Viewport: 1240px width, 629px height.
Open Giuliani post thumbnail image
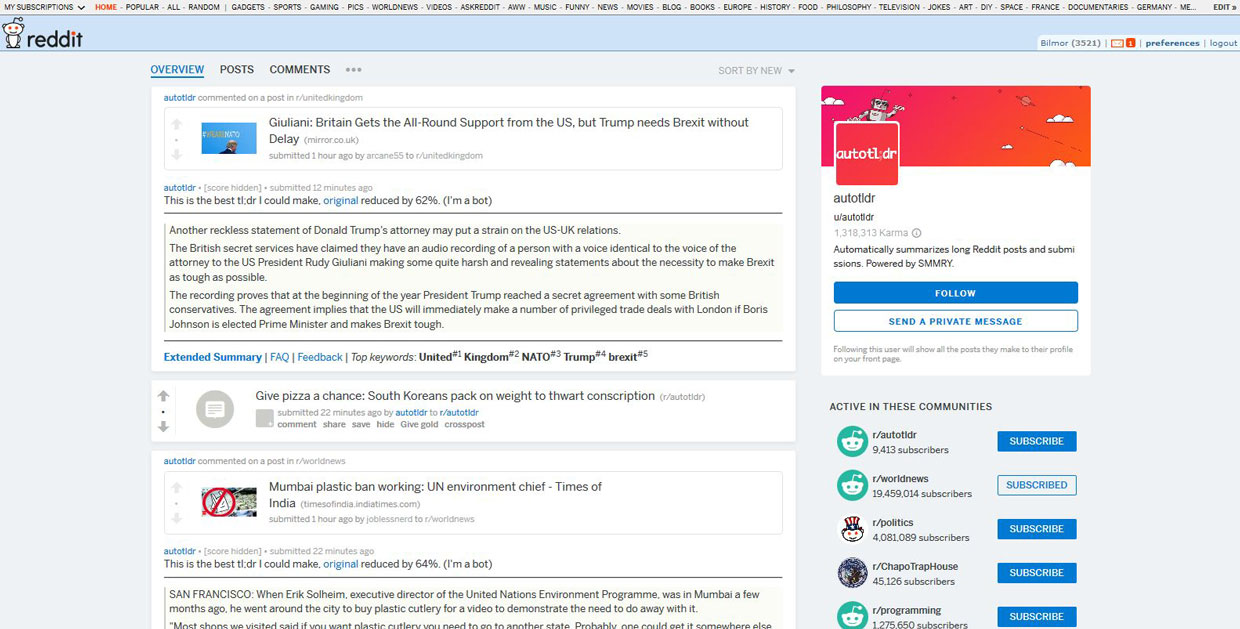click(x=229, y=138)
